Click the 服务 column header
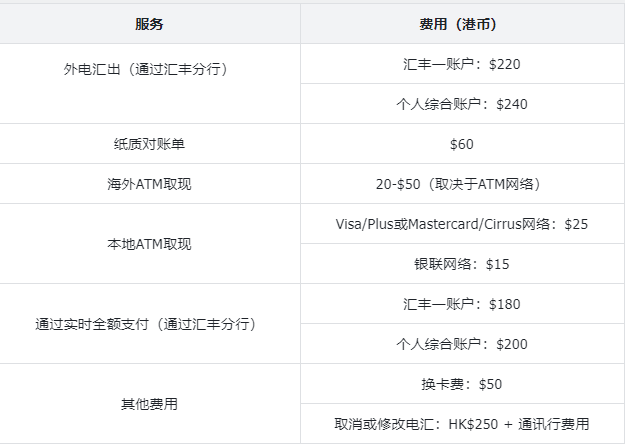This screenshot has width=625, height=447. [149, 24]
